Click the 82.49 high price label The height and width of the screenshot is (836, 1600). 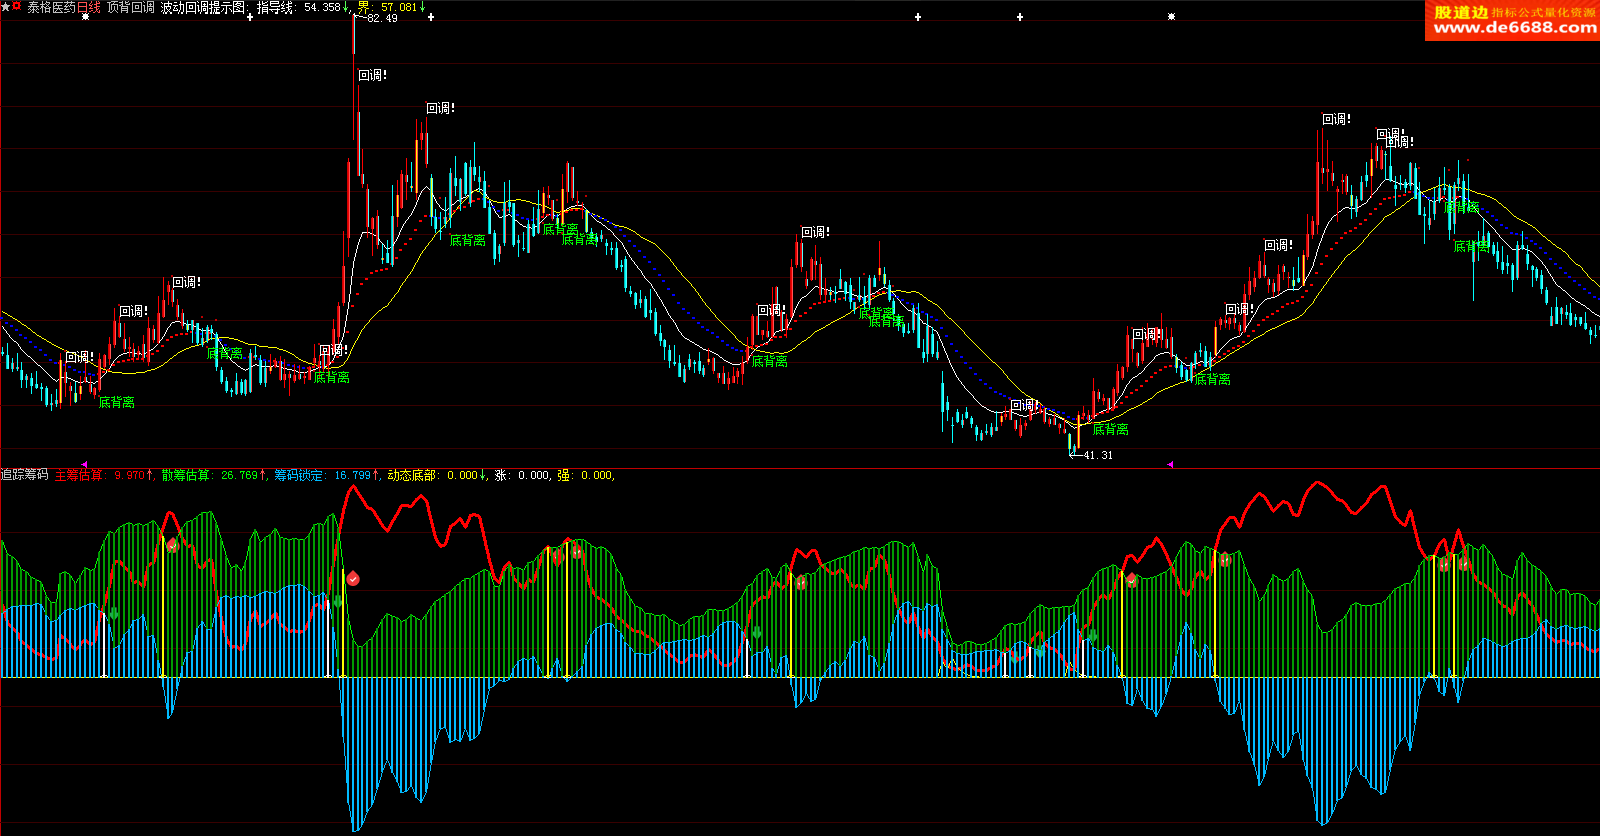[x=382, y=18]
